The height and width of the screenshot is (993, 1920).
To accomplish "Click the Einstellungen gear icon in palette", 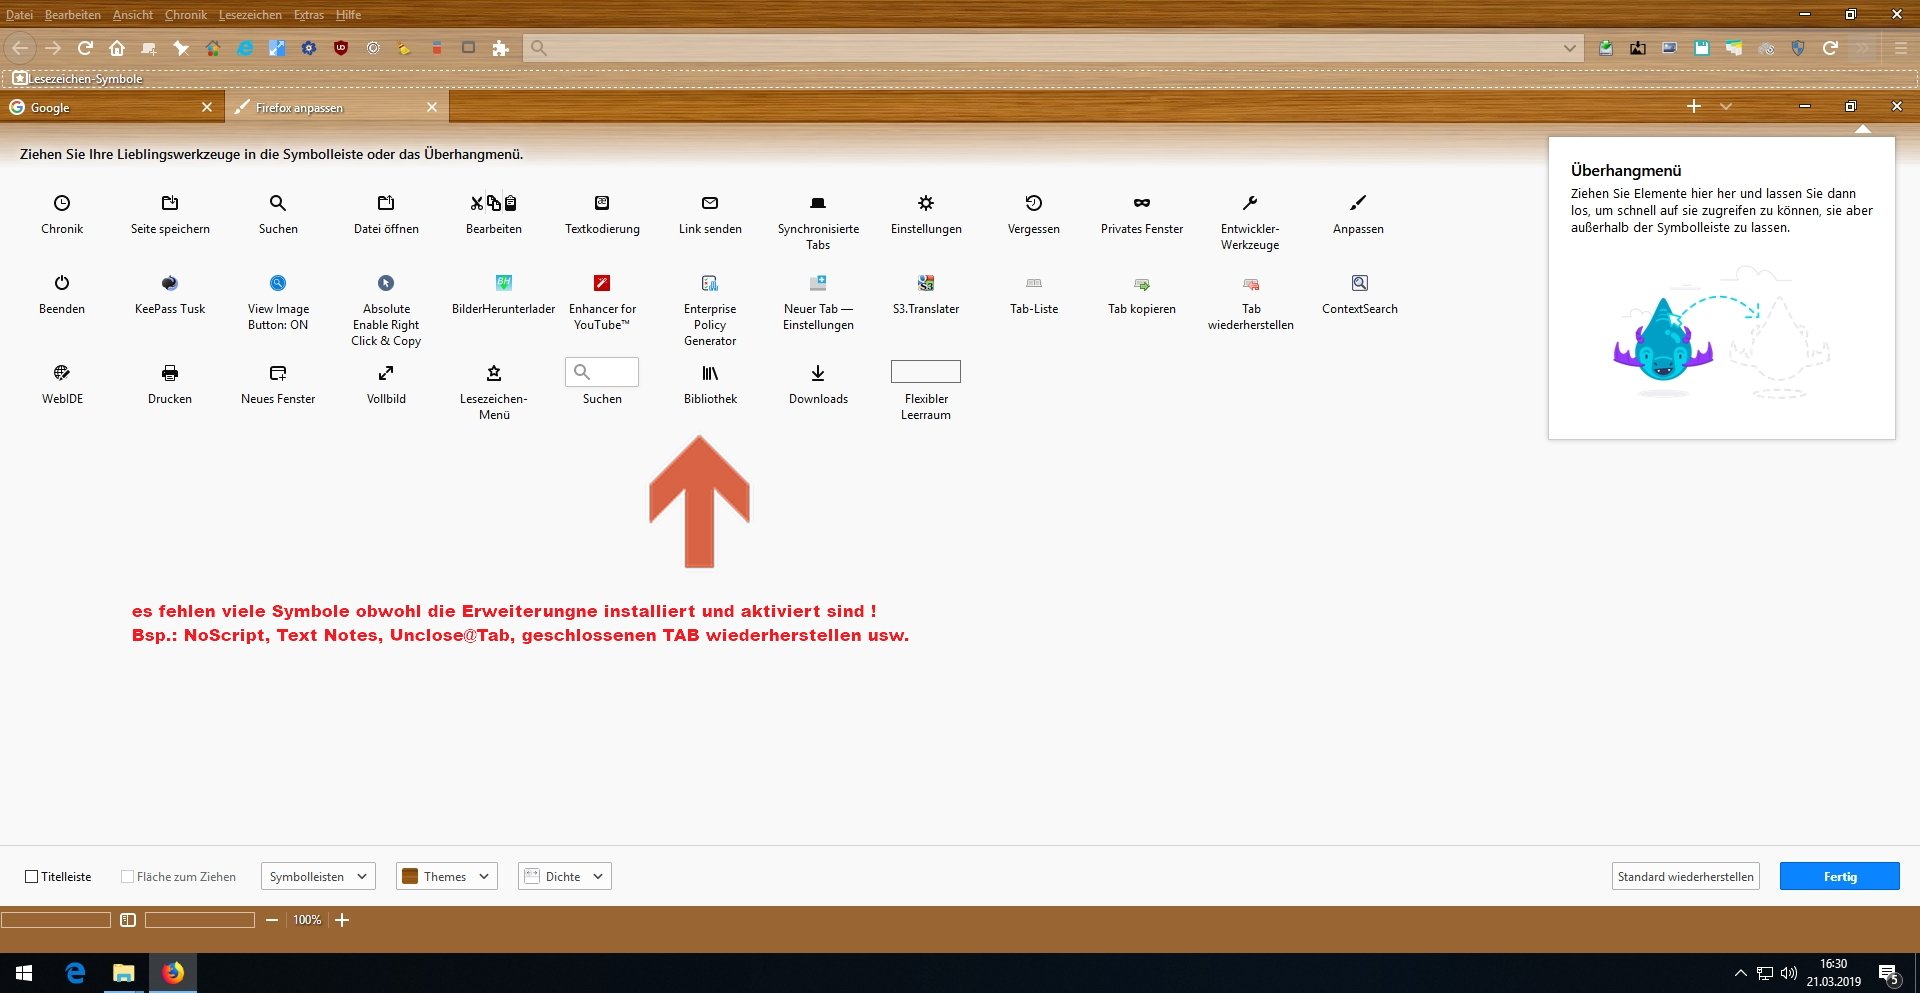I will (x=926, y=203).
